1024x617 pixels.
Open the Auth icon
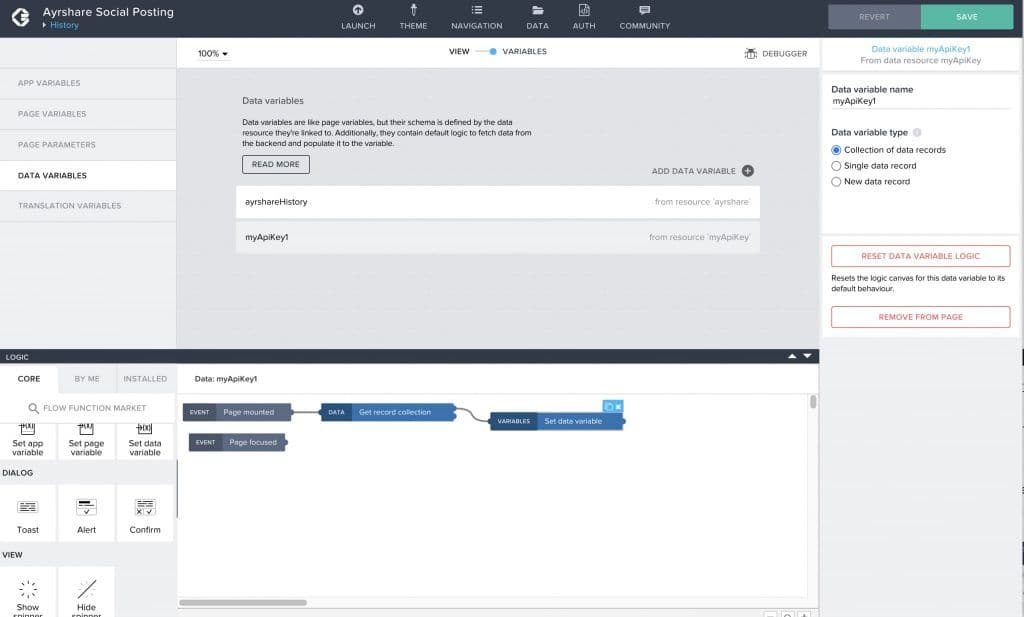[584, 10]
